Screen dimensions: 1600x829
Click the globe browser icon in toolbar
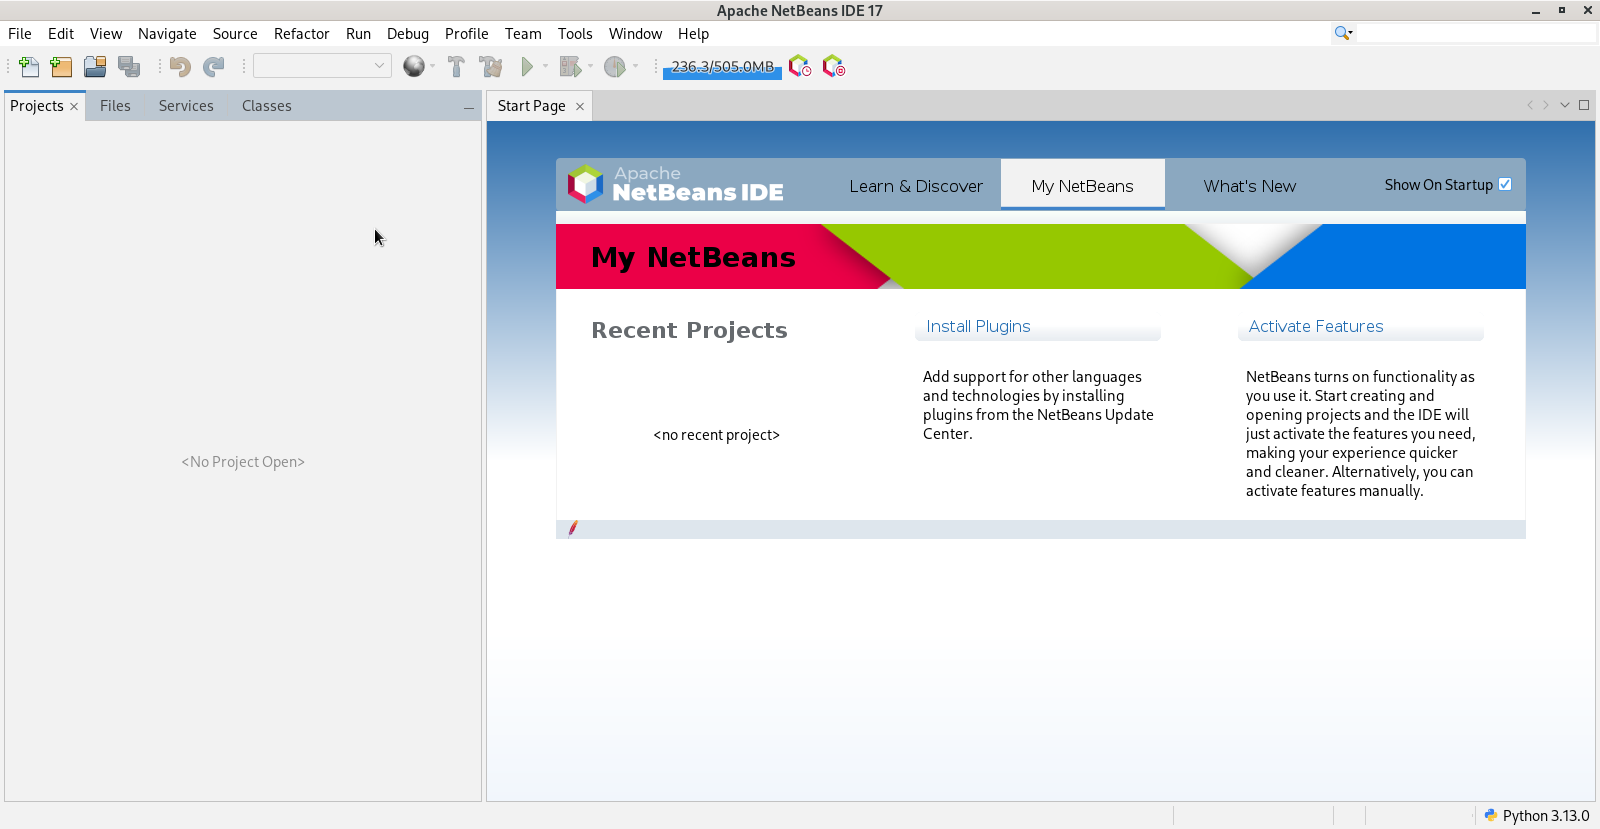click(x=413, y=66)
